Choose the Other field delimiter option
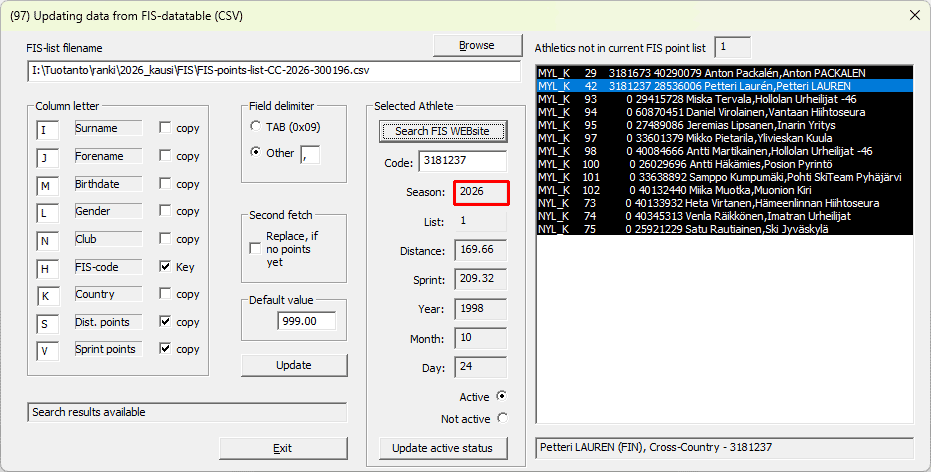 coord(256,153)
